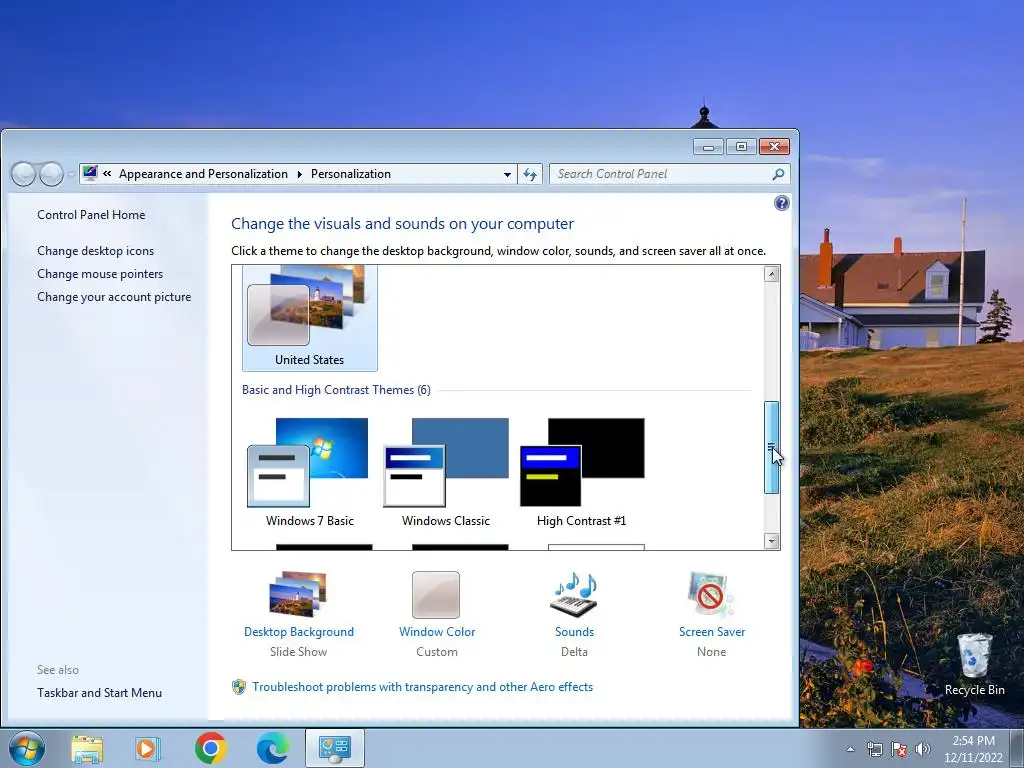Open the Screen Saver settings icon
Screen dimensions: 1024x768
(711, 594)
